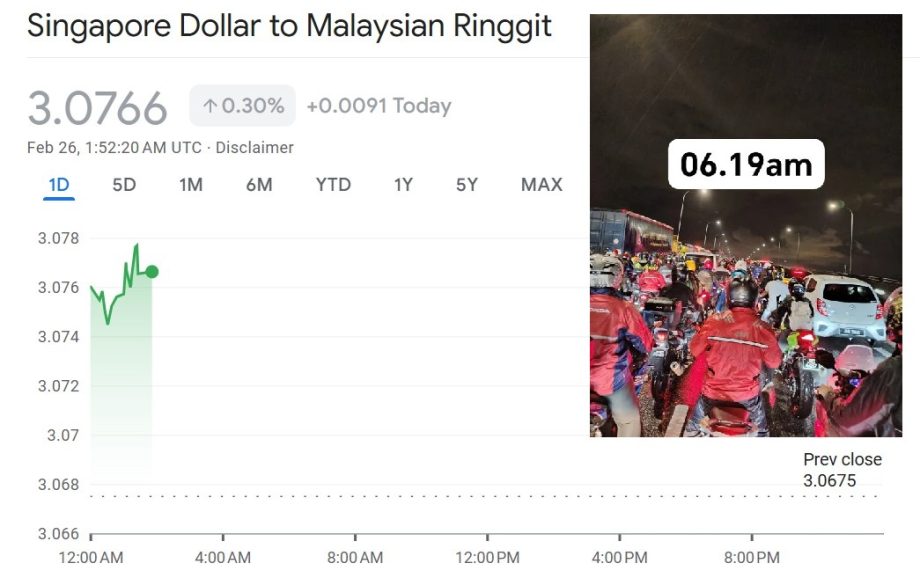Click the 06.19am timestamp caption on photo
The height and width of the screenshot is (578, 920).
pyautogui.click(x=748, y=165)
